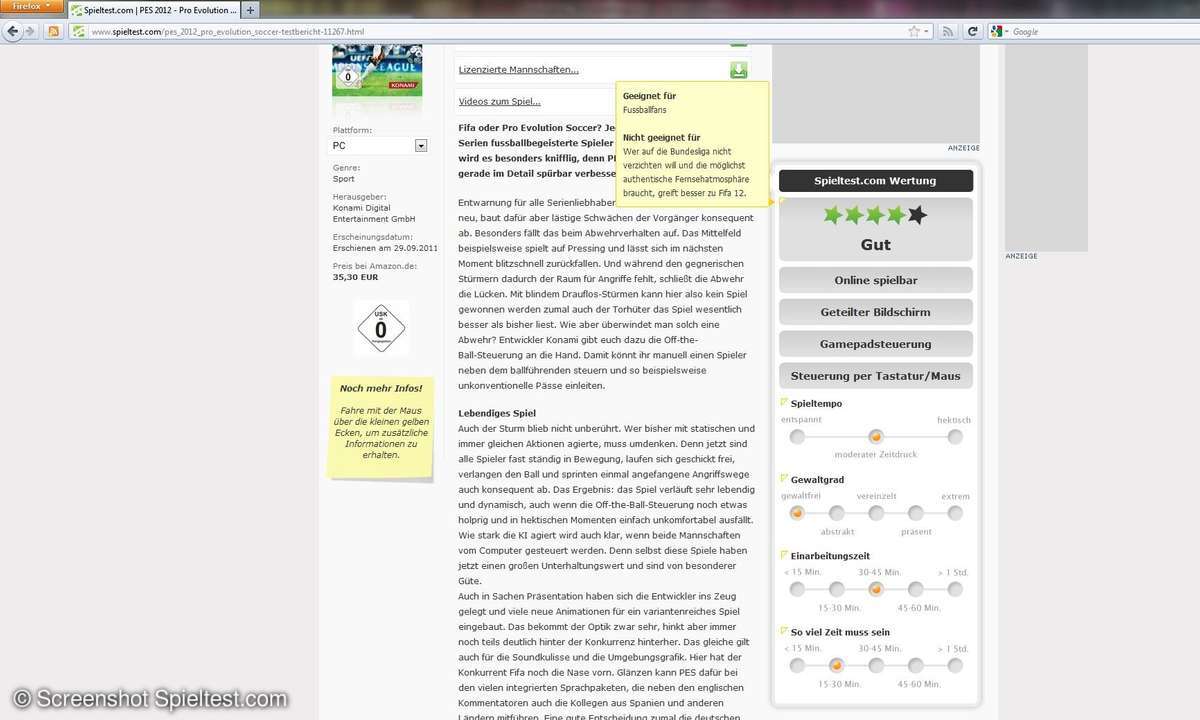This screenshot has width=1200, height=720.
Task: Click the Noch mehr Infos sticky note
Action: tap(381, 428)
